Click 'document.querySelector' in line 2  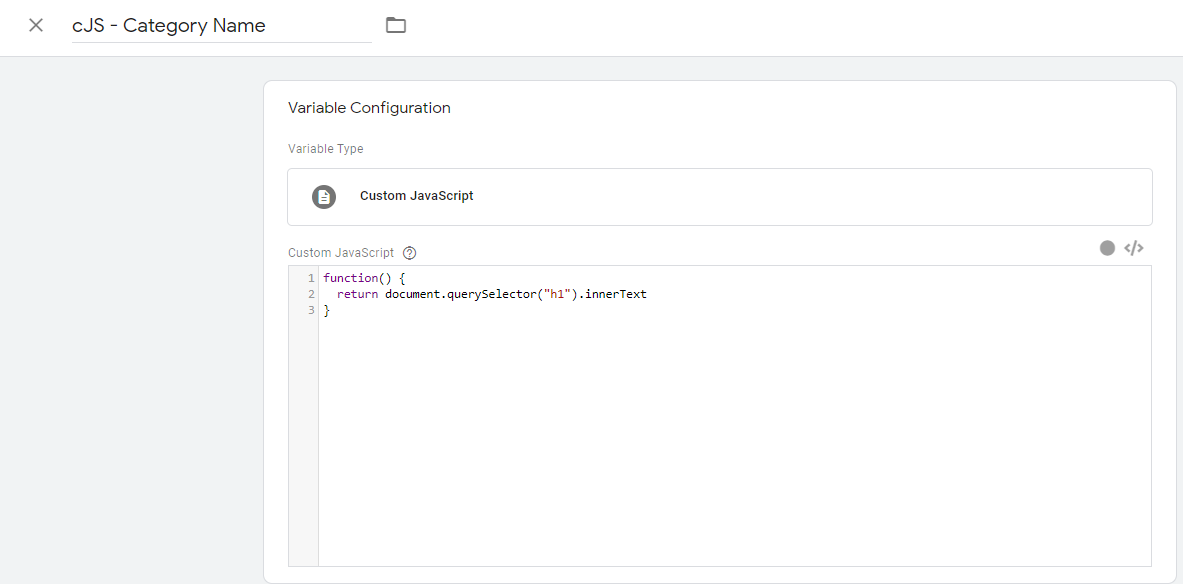460,294
